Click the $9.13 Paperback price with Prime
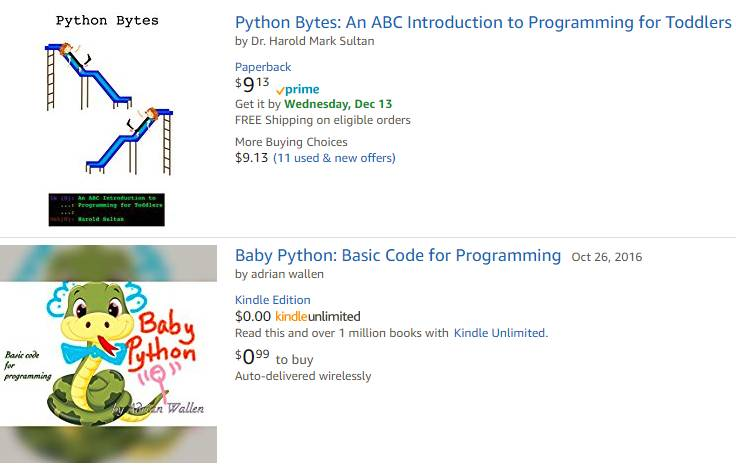This screenshot has height=467, width=736. pos(252,86)
